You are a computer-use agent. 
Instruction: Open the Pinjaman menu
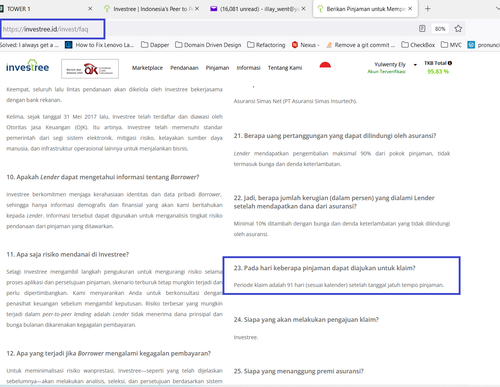point(217,68)
